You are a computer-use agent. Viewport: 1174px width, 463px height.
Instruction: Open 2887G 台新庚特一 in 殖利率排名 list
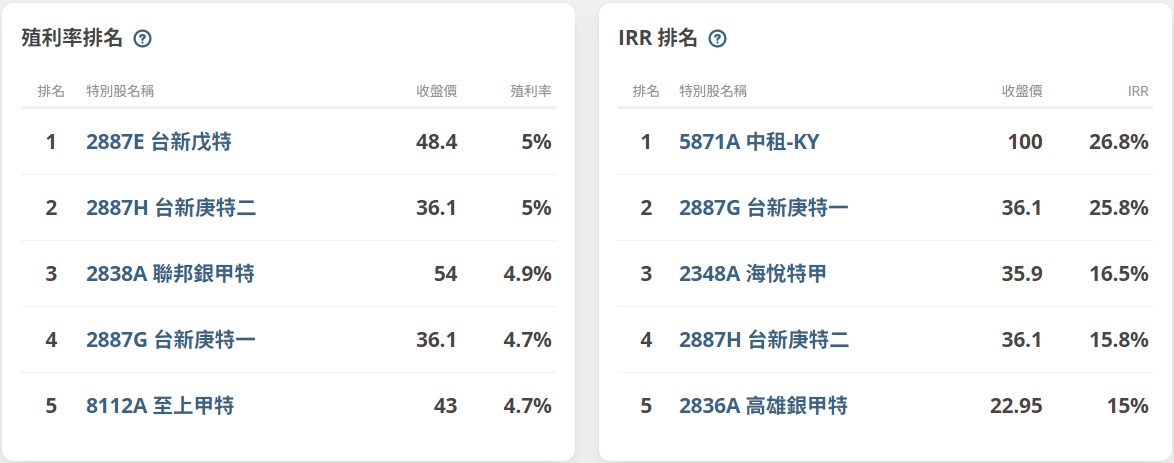pos(171,339)
